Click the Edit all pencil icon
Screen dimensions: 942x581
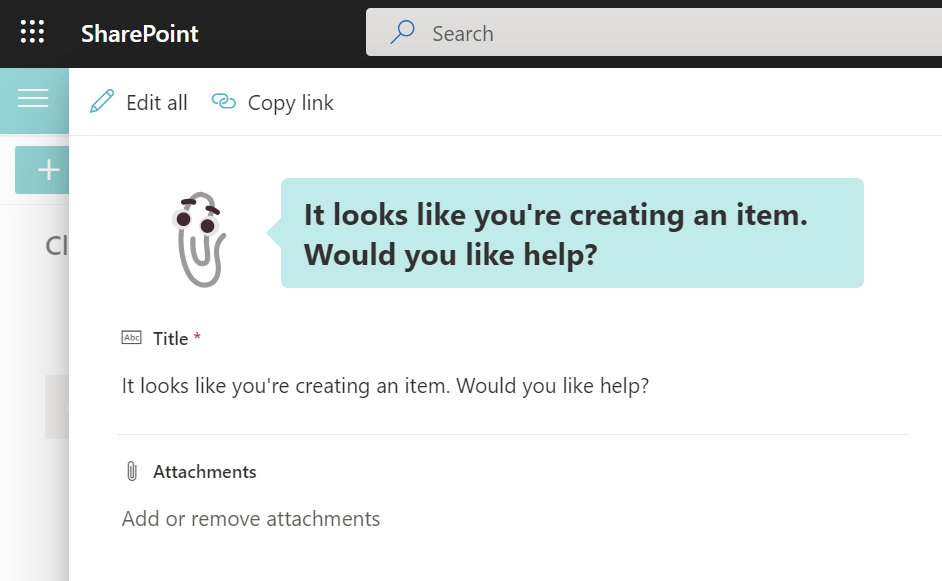tap(102, 102)
